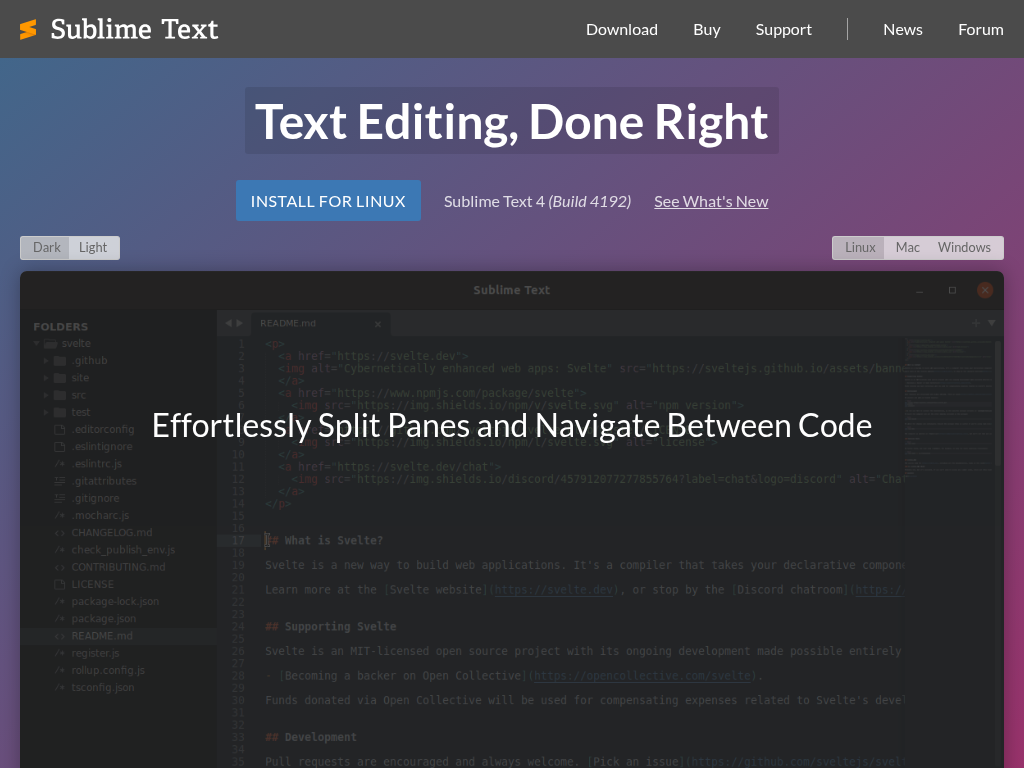Expand the src folder arrow
Image resolution: width=1024 pixels, height=768 pixels.
point(46,395)
